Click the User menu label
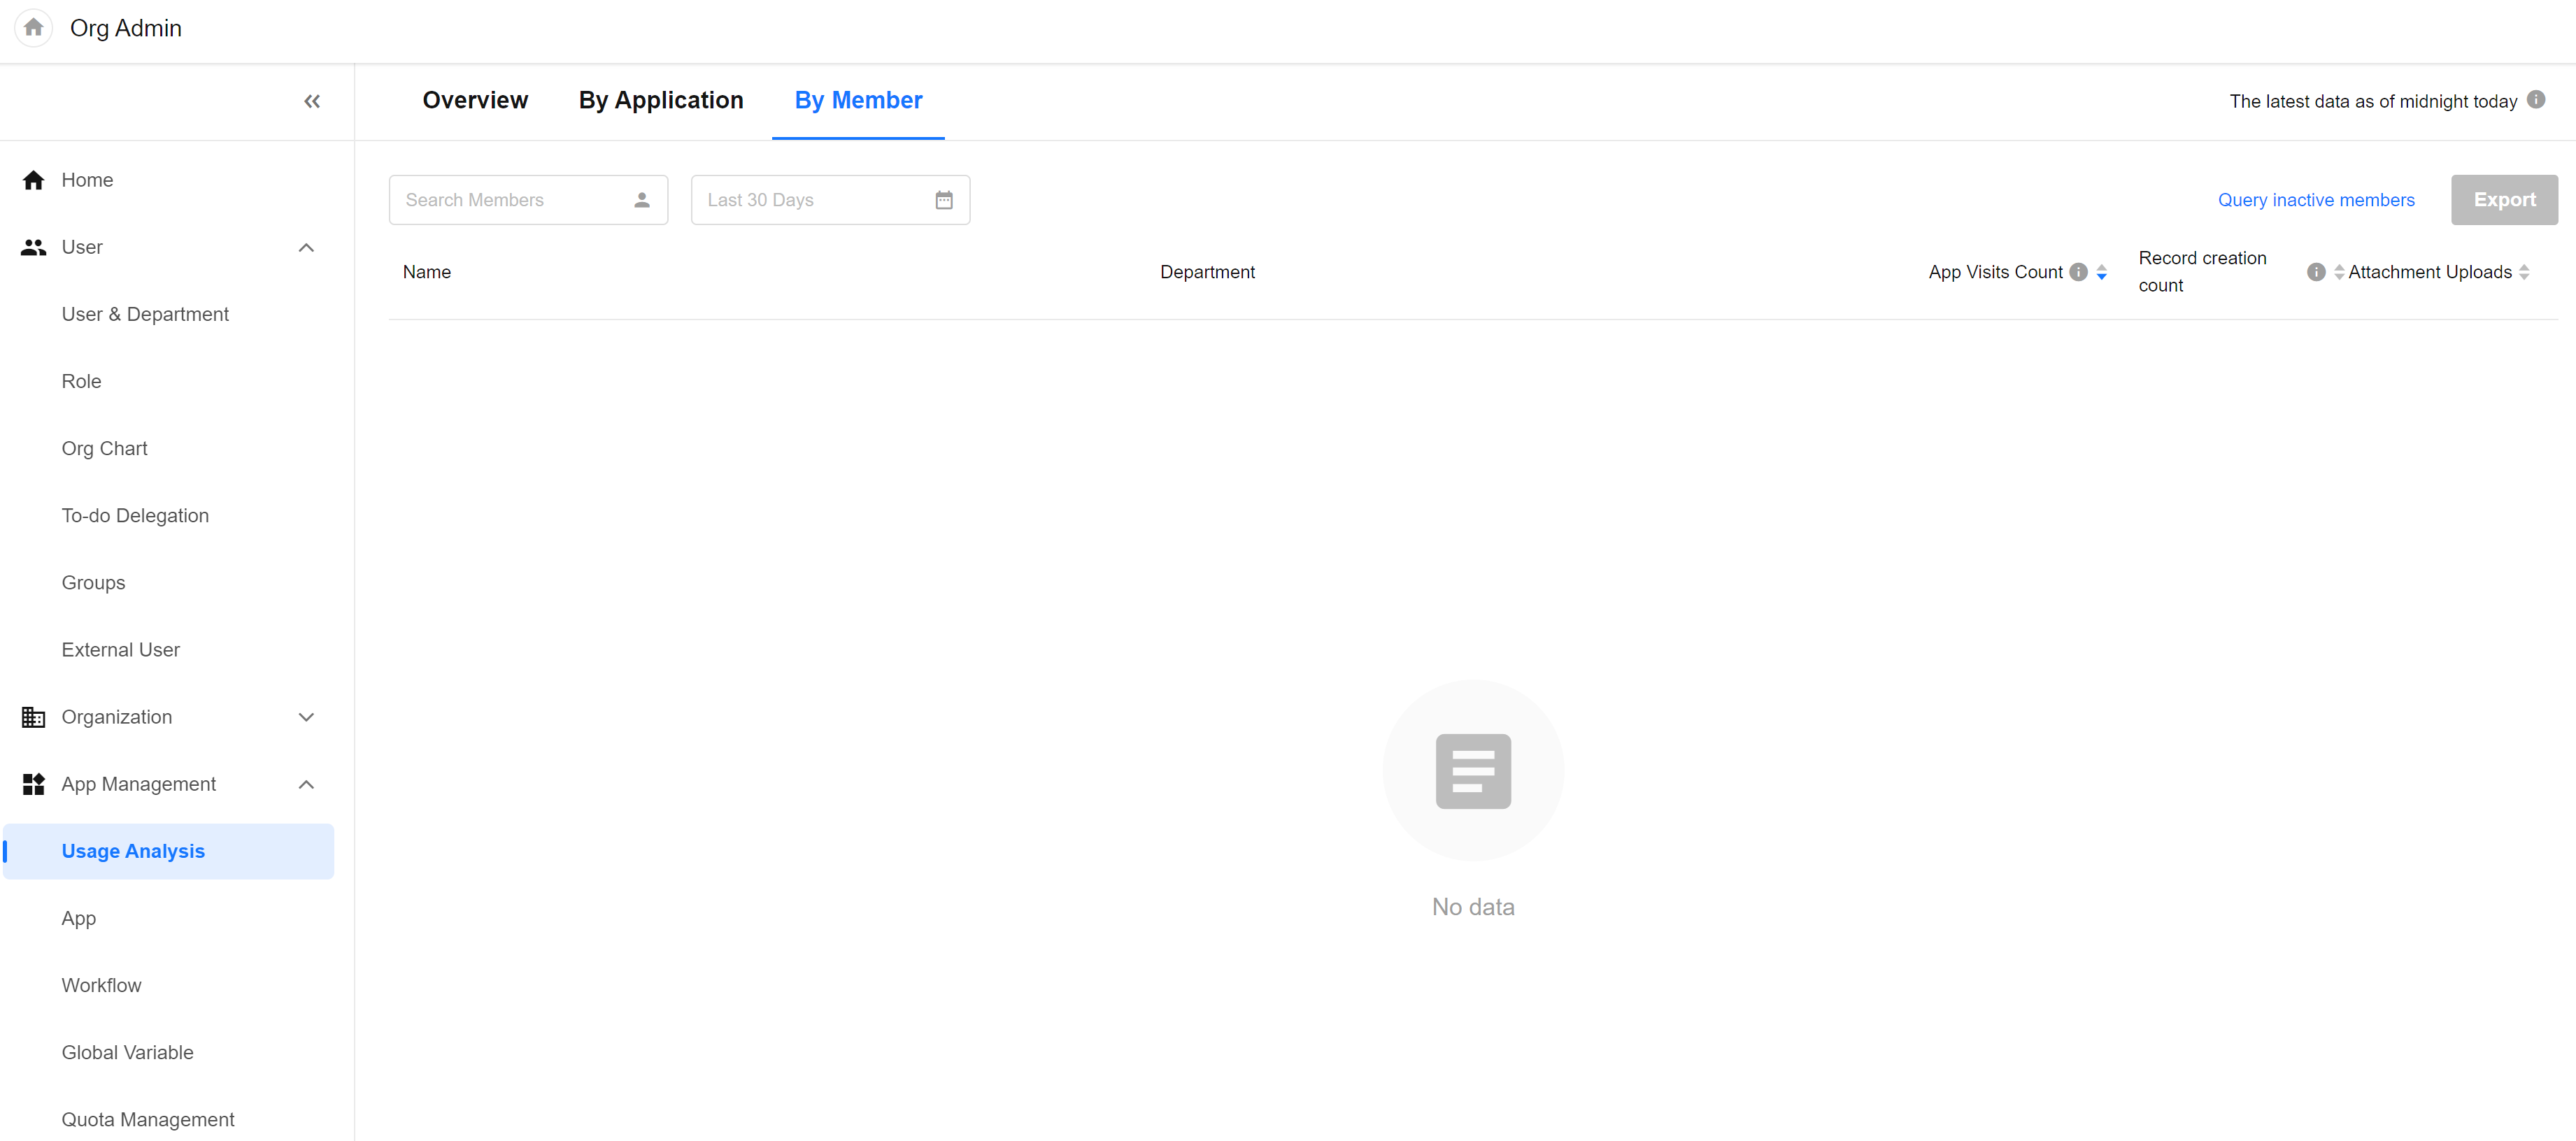The width and height of the screenshot is (2576, 1141). coord(82,247)
